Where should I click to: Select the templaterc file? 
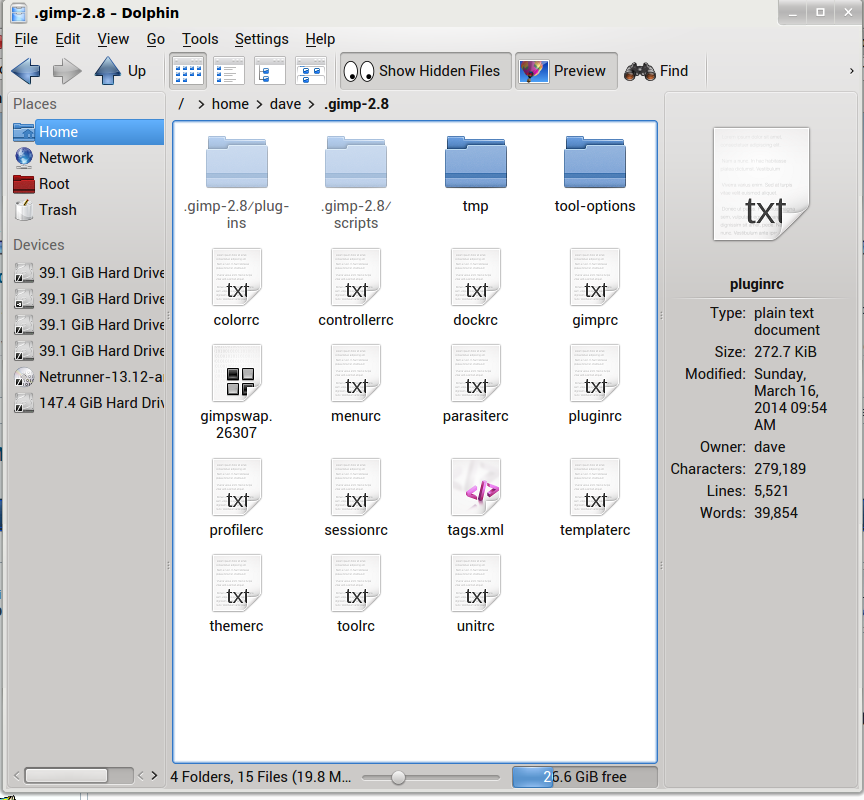coord(595,498)
